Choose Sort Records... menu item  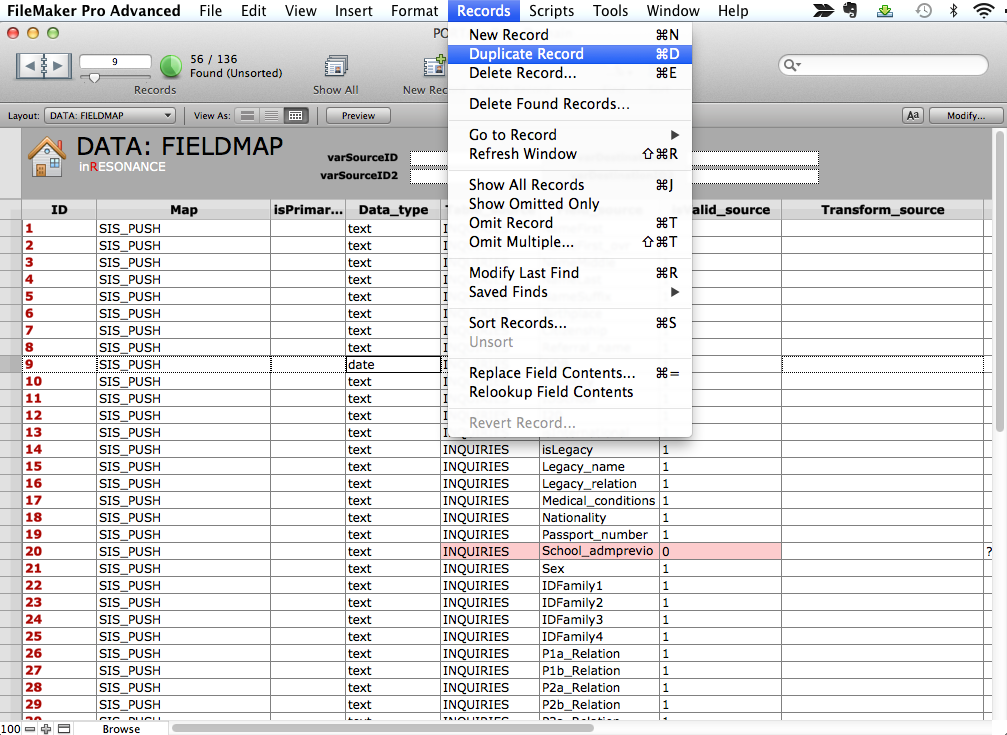click(570, 323)
